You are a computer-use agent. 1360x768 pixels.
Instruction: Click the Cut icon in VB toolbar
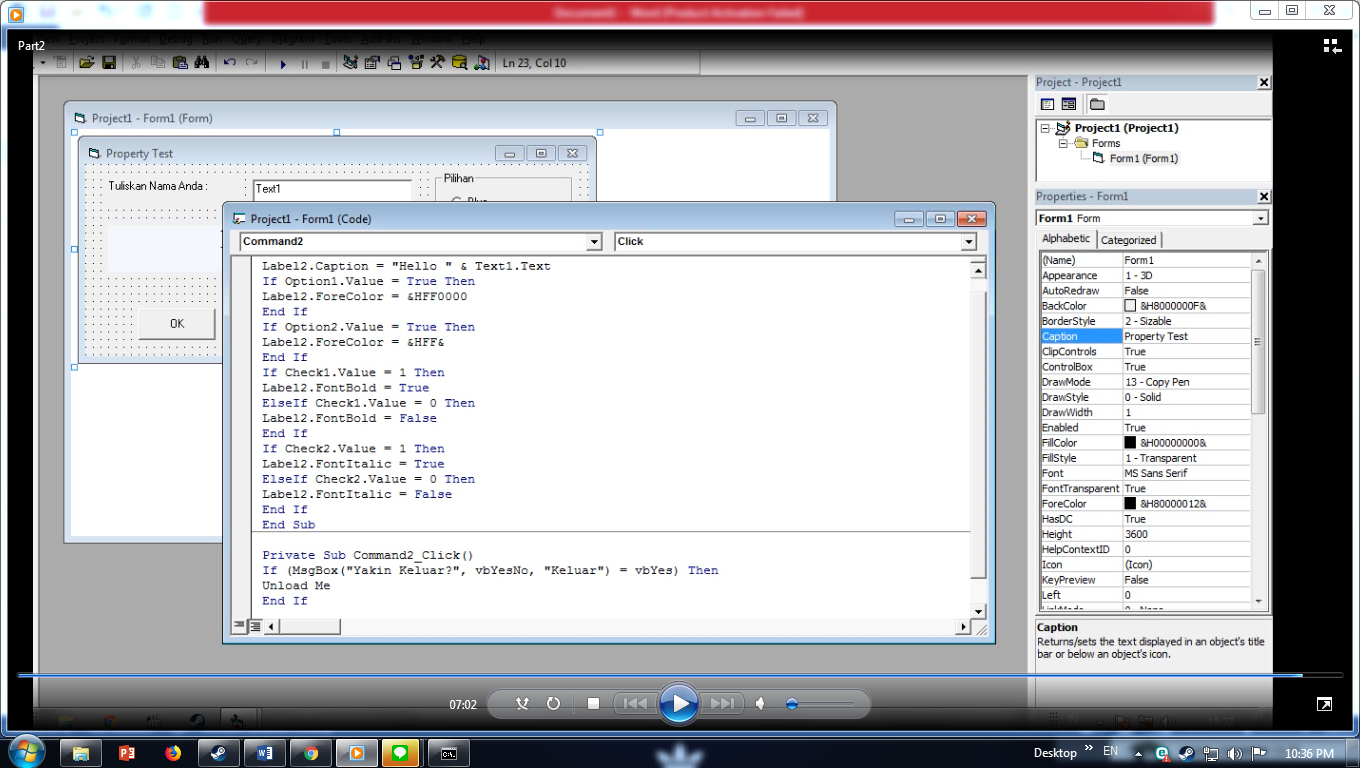136,63
